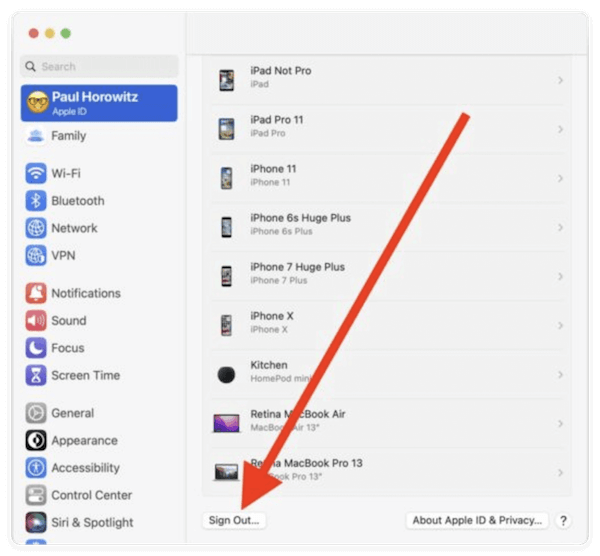Select Paul Horowitz Apple ID item
Viewport: 600px width, 556px height.
click(99, 103)
